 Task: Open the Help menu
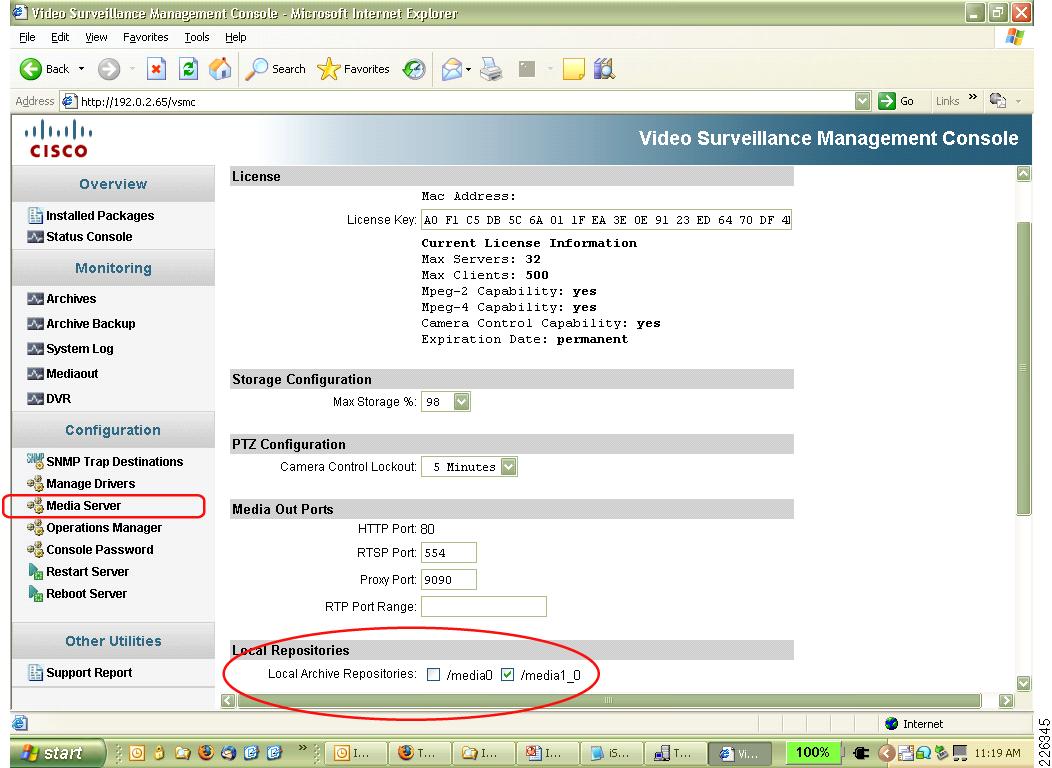point(235,38)
